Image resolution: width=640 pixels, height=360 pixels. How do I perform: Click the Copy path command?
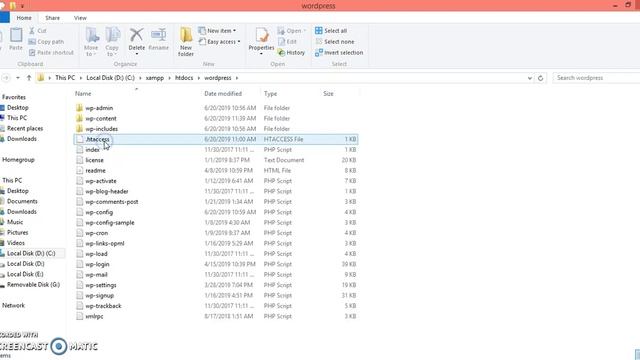click(46, 42)
